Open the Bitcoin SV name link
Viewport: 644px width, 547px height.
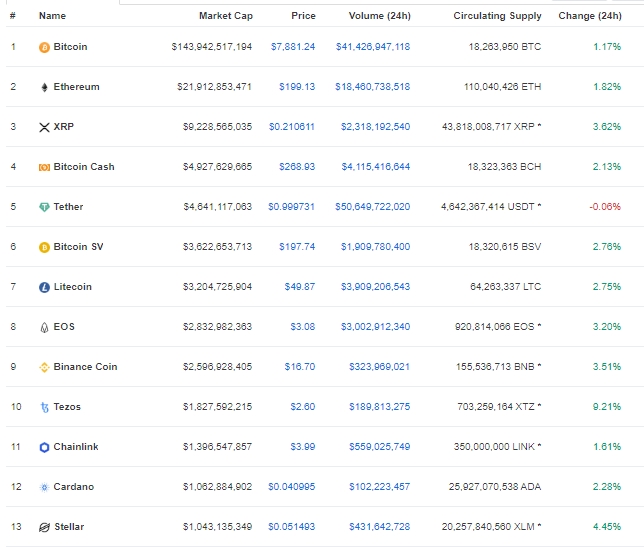[78, 247]
